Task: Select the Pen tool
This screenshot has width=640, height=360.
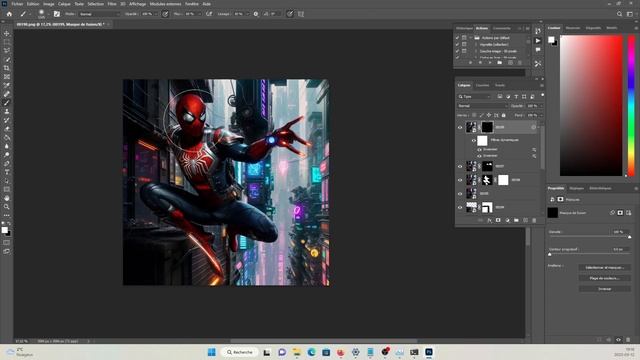Action: click(x=7, y=164)
